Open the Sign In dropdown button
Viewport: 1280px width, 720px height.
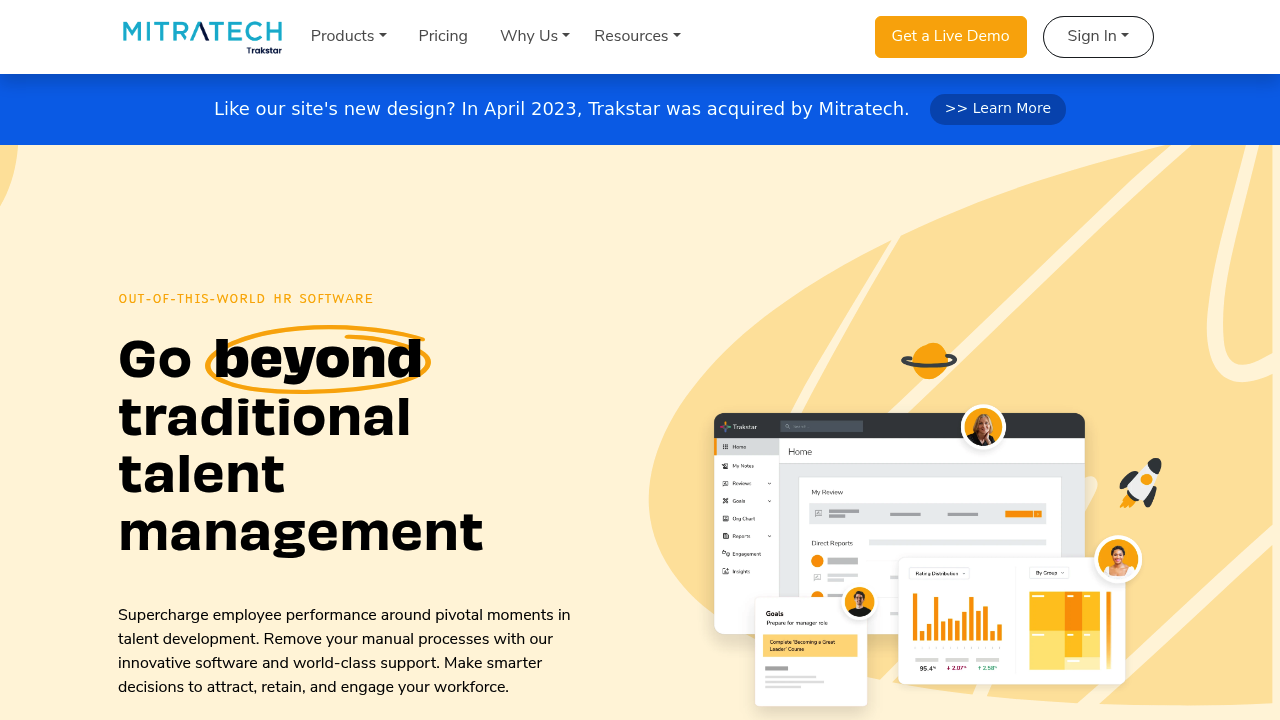(x=1098, y=37)
